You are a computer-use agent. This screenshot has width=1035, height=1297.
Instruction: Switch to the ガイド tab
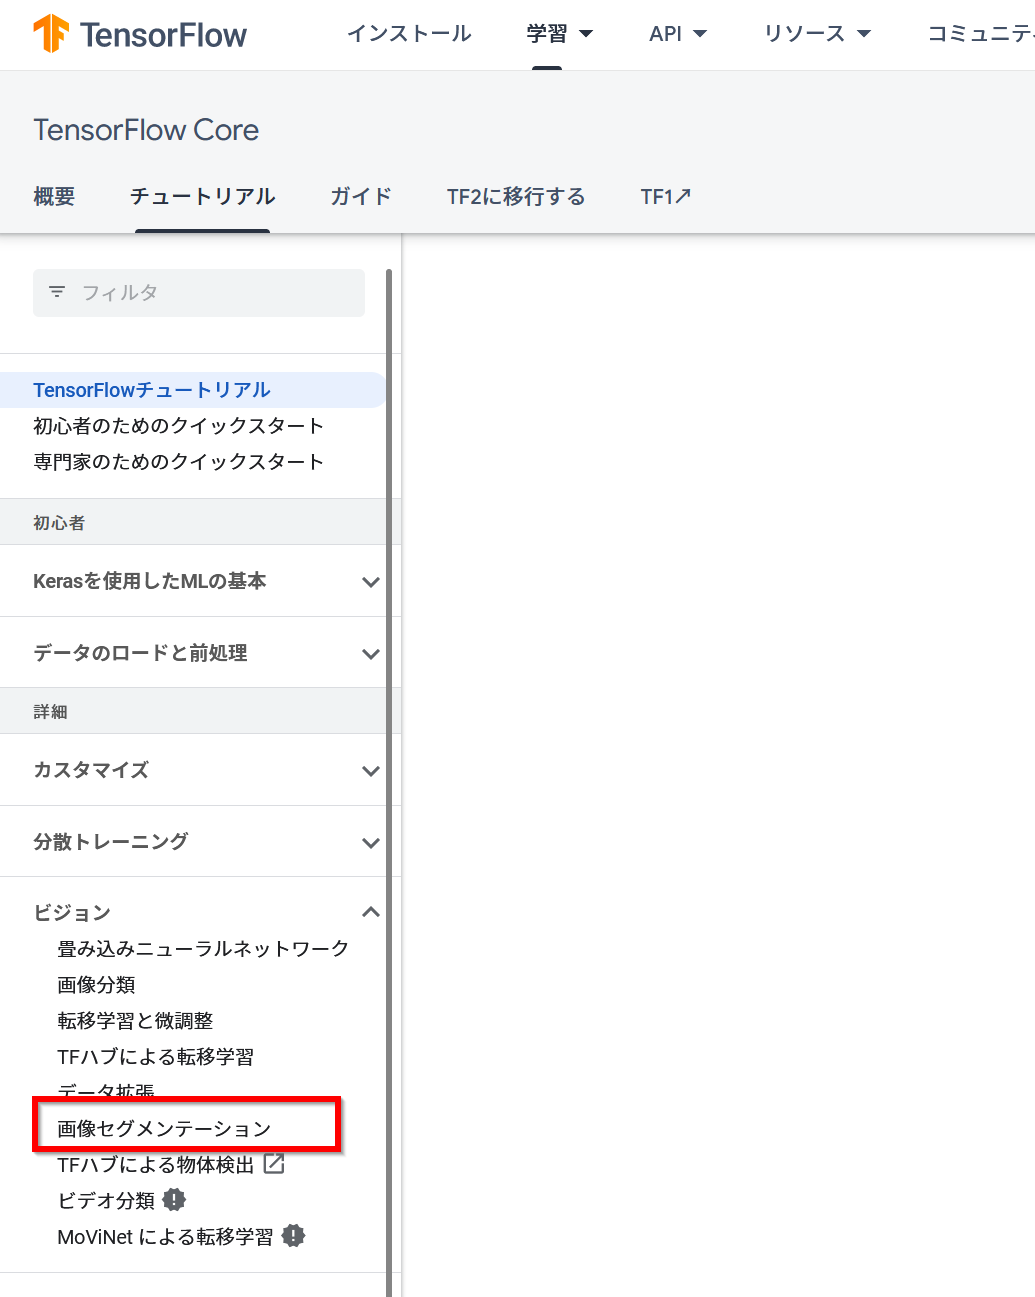361,197
